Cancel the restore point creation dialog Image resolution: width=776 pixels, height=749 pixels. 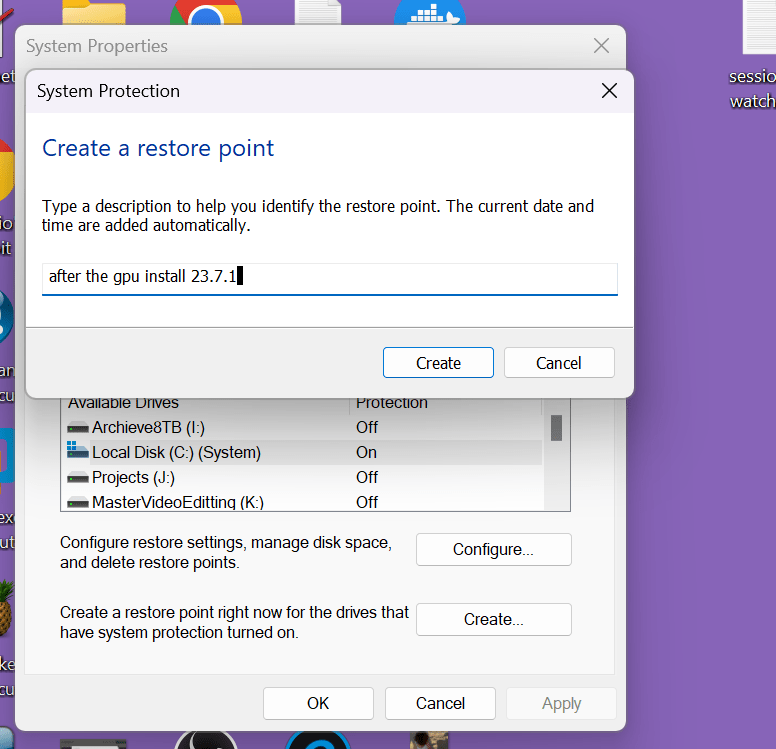pyautogui.click(x=559, y=362)
